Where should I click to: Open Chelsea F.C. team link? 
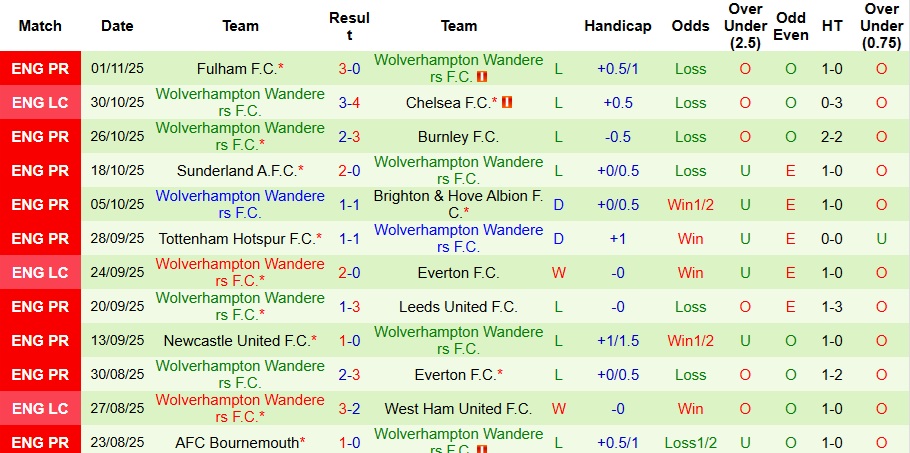pos(448,103)
